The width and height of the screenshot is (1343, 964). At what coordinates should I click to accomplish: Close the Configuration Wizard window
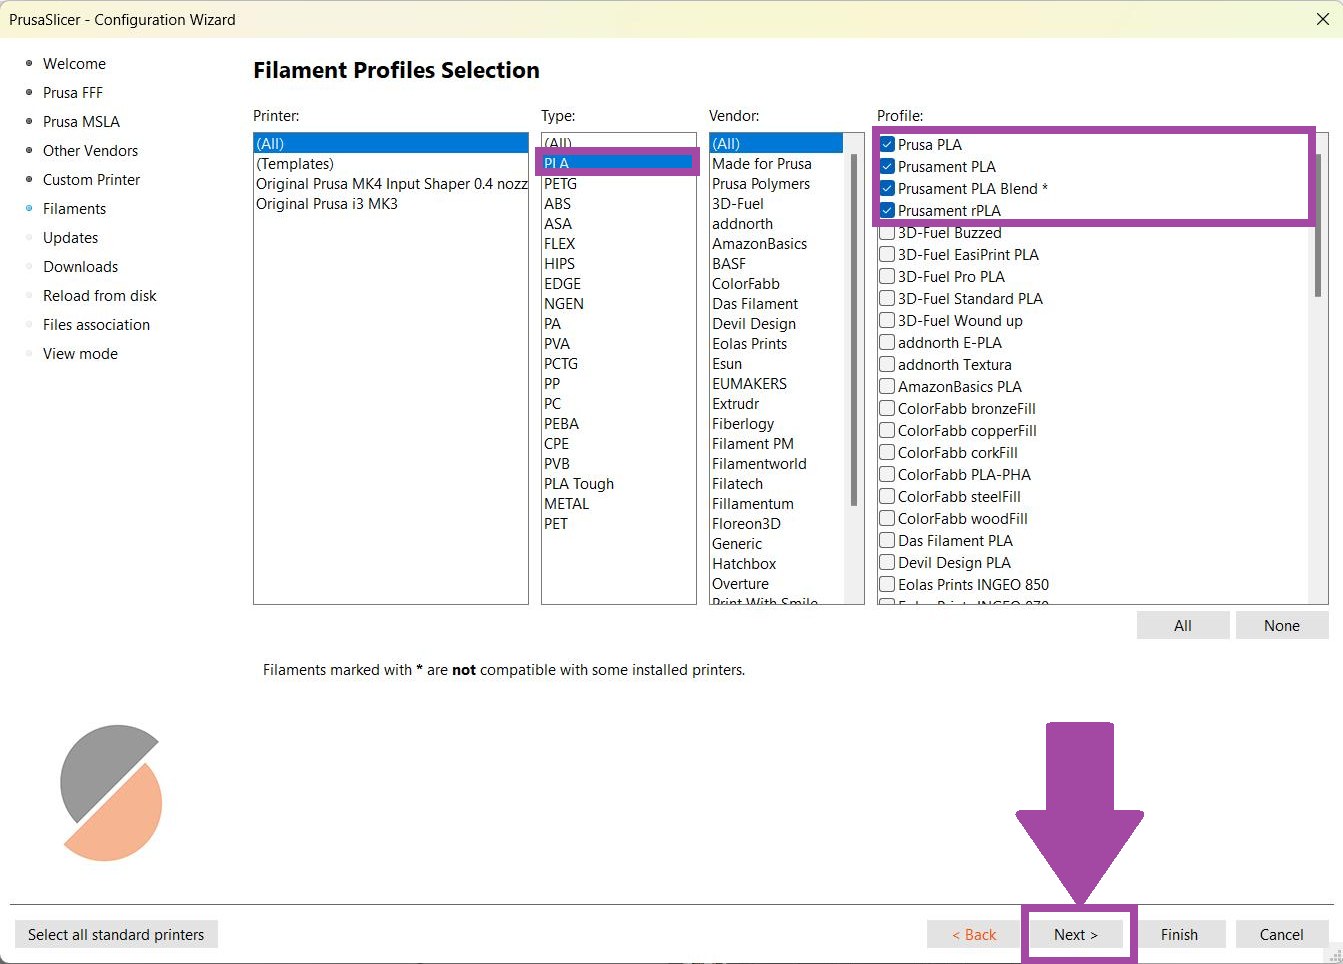1322,19
